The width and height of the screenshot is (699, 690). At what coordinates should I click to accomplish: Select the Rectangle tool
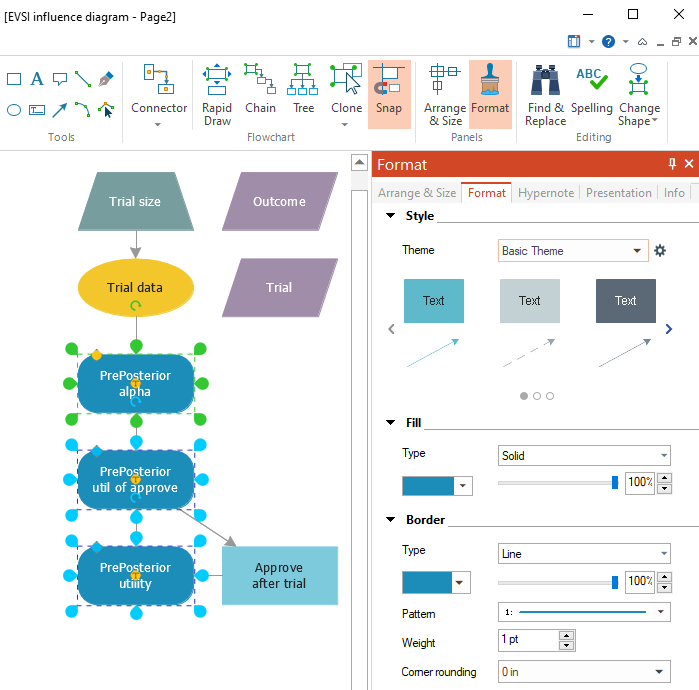(x=14, y=79)
